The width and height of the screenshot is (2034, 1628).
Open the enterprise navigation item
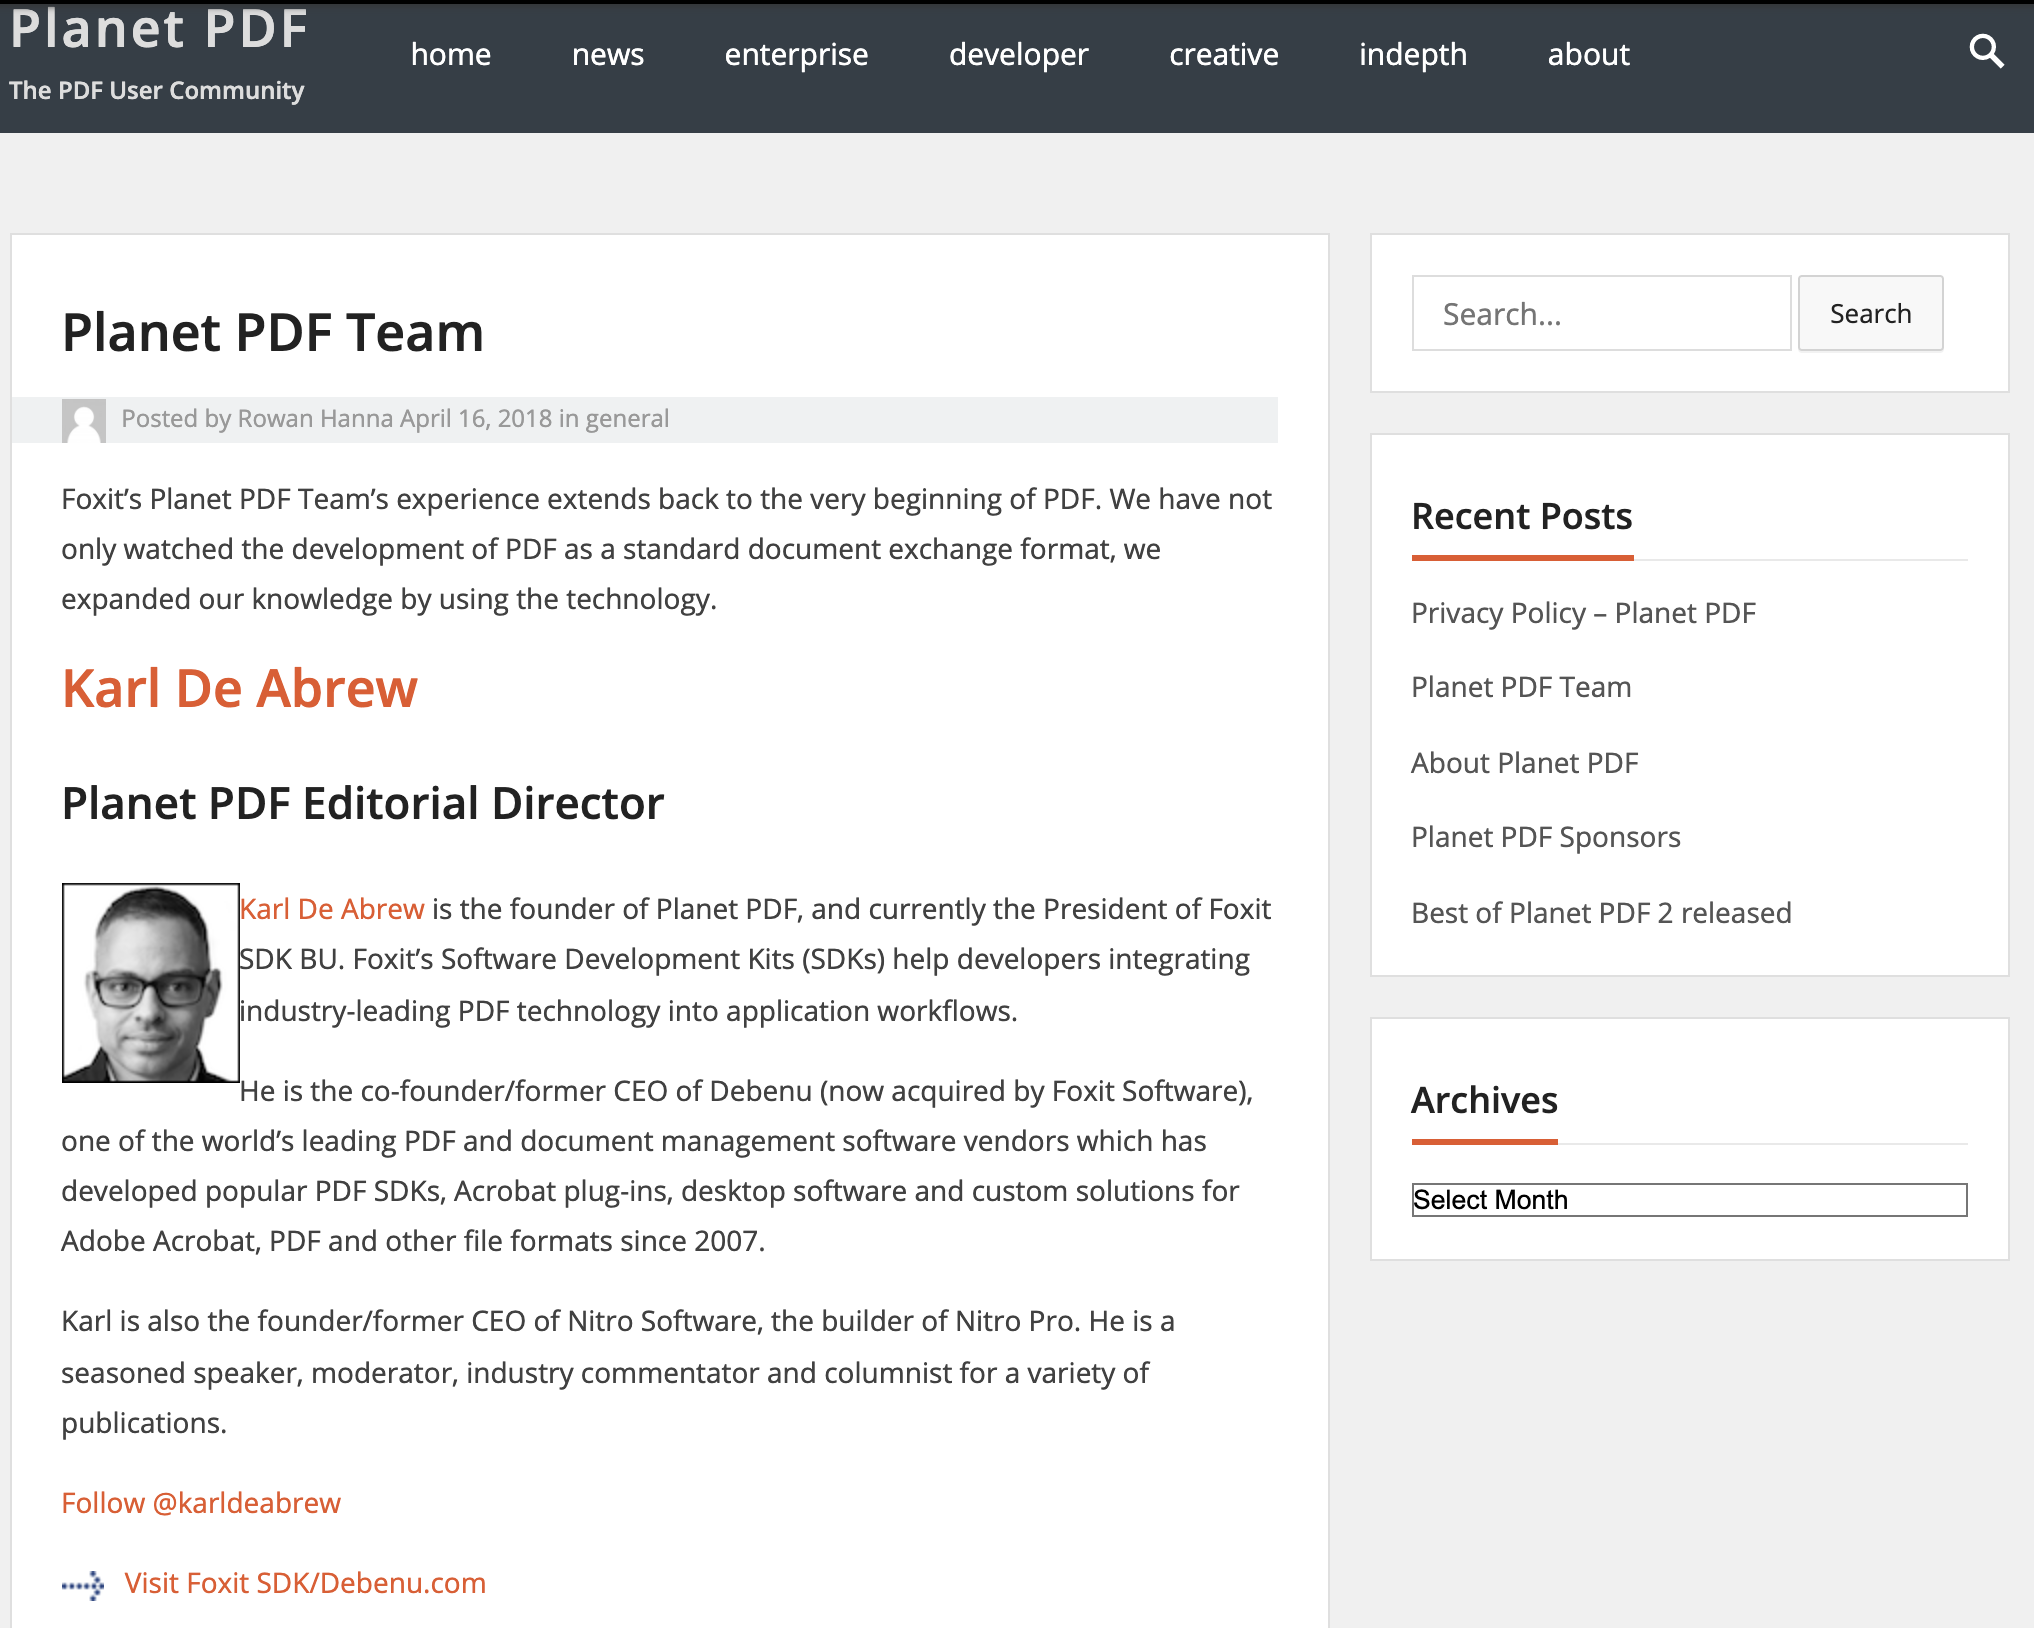(x=796, y=54)
